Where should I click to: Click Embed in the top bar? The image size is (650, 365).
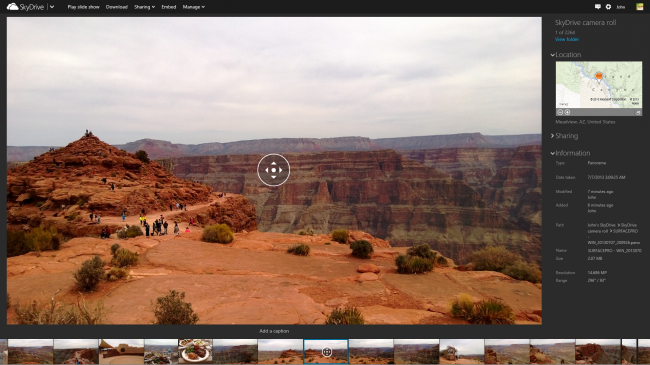coord(169,7)
